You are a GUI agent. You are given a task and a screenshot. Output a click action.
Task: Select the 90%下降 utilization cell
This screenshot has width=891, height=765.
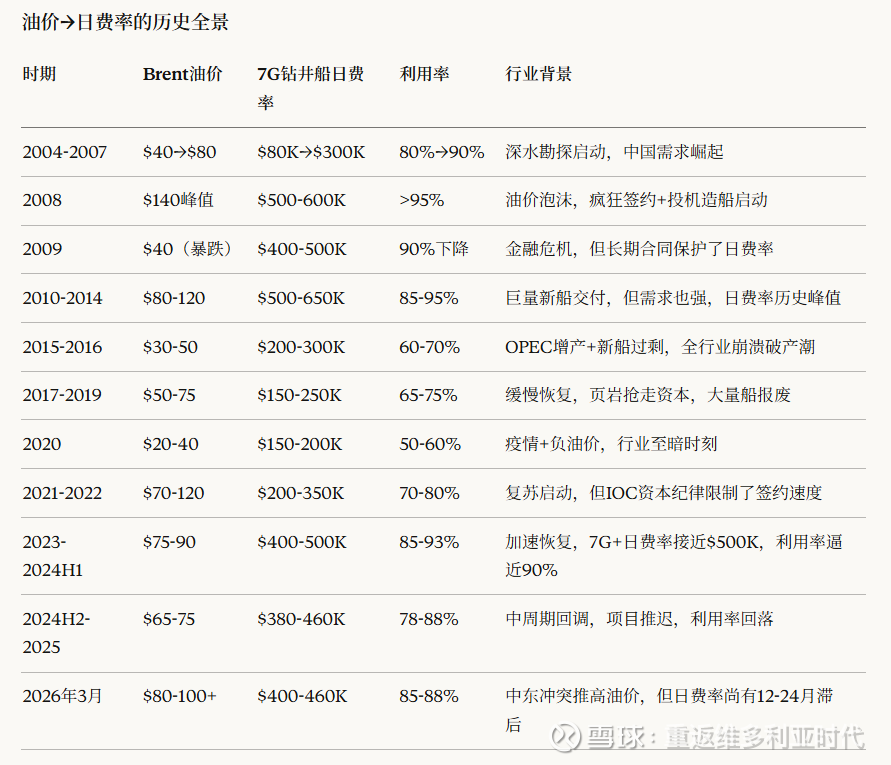click(x=434, y=249)
